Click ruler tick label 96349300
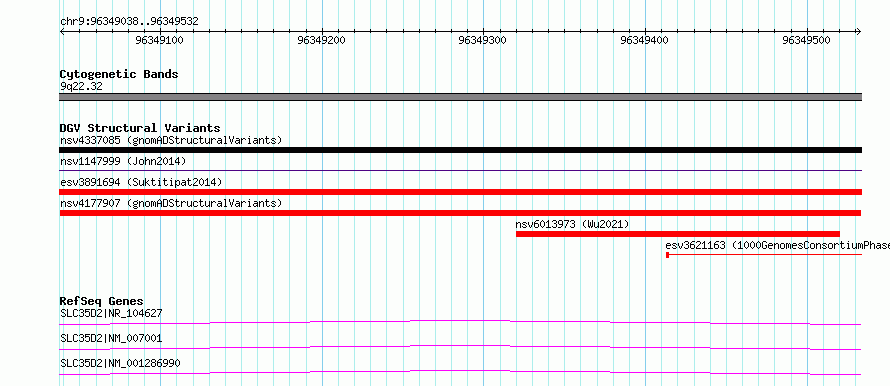890x386 pixels. (483, 40)
